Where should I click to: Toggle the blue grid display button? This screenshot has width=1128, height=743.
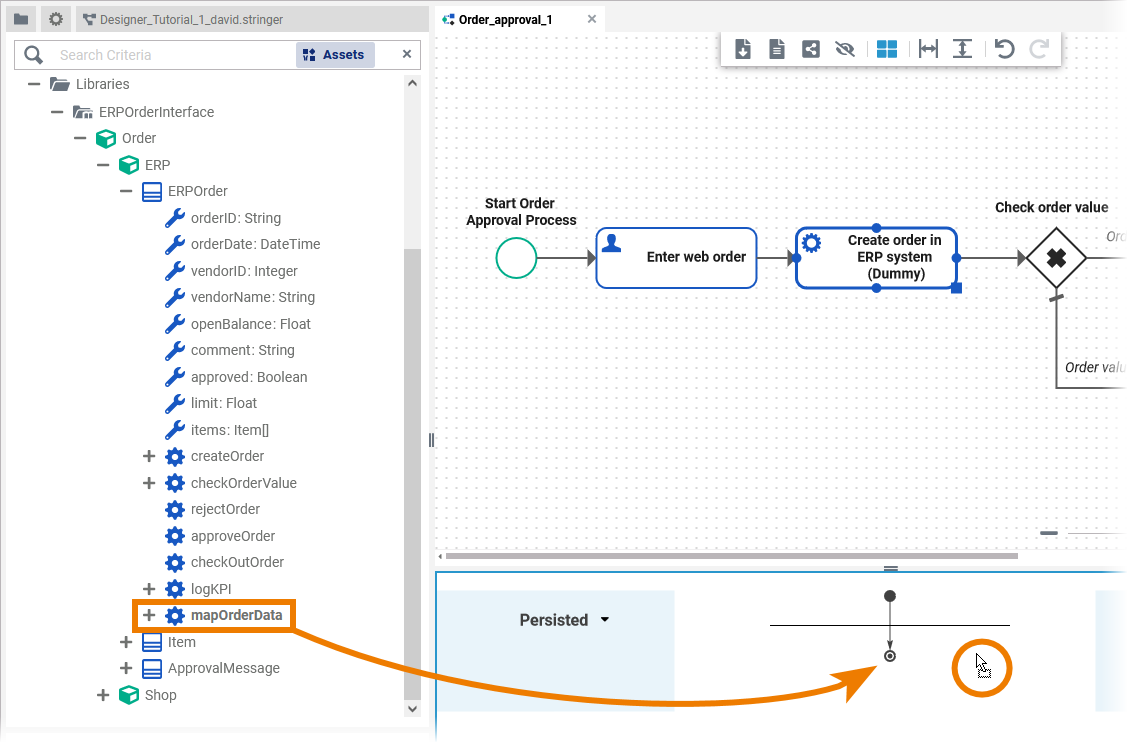[x=886, y=49]
